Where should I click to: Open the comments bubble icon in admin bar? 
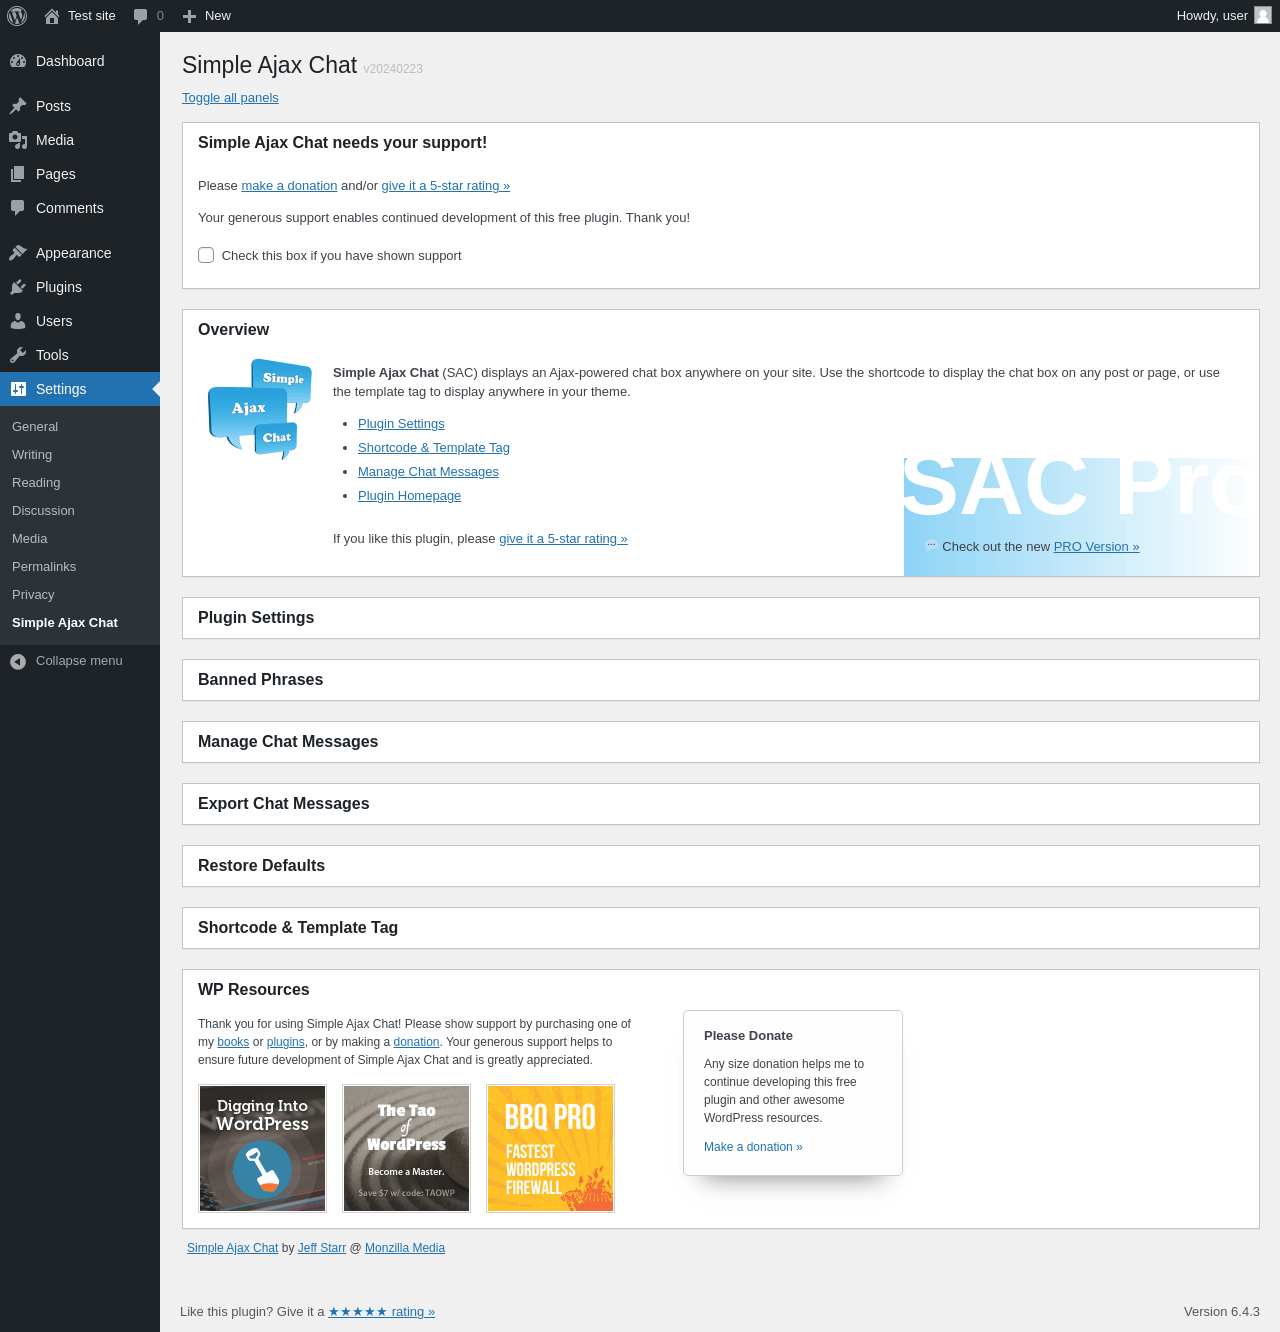pyautogui.click(x=141, y=16)
